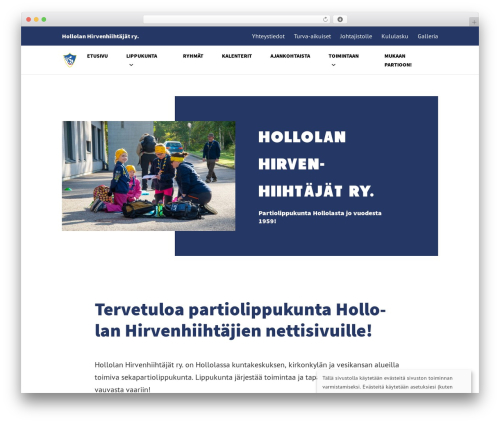
Task: Open the Lippukunta menu item
Action: click(x=142, y=56)
